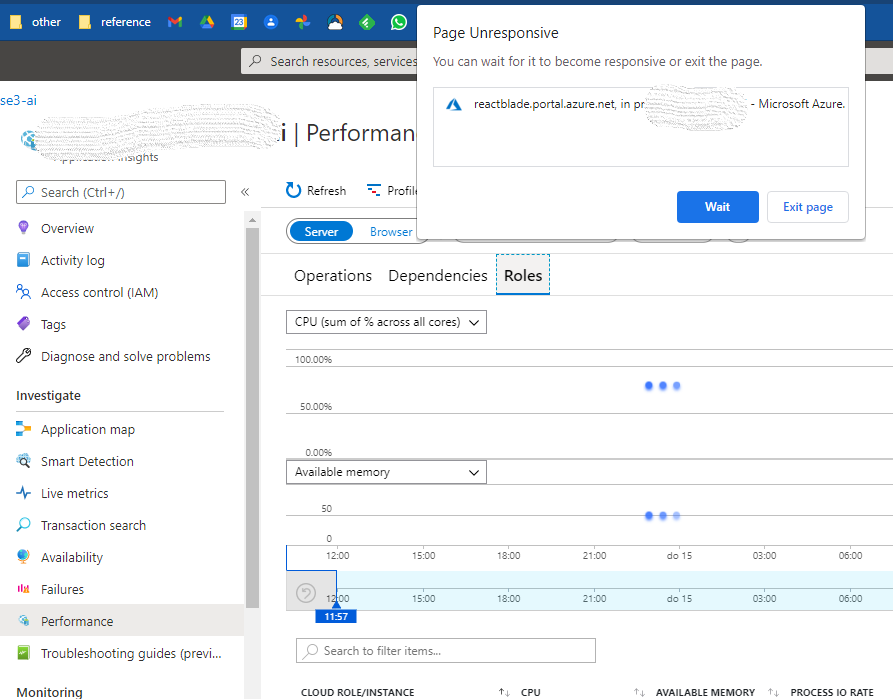Click the Activity log icon
The image size is (893, 699).
(23, 260)
